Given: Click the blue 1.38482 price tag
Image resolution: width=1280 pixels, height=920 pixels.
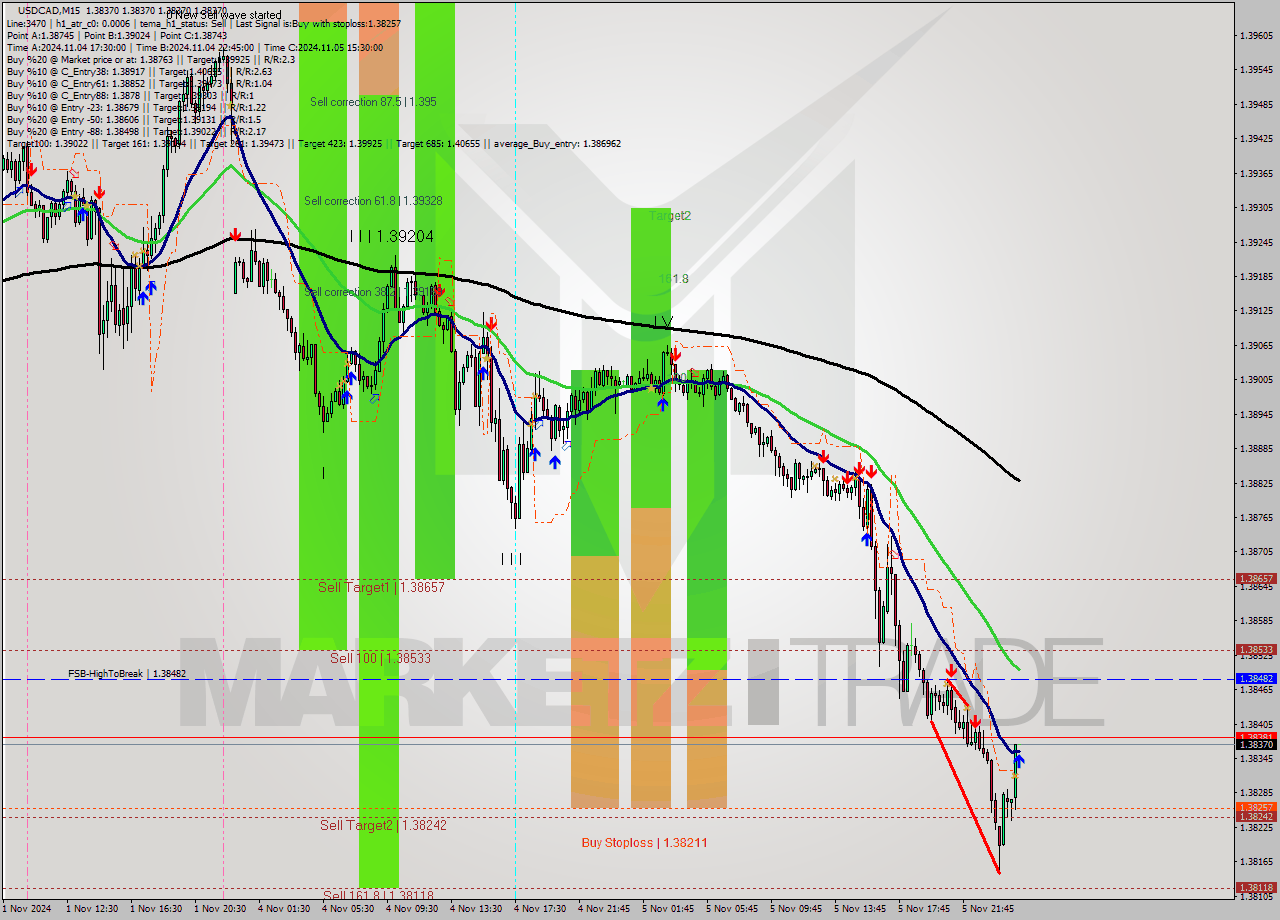Looking at the screenshot, I should [1256, 679].
